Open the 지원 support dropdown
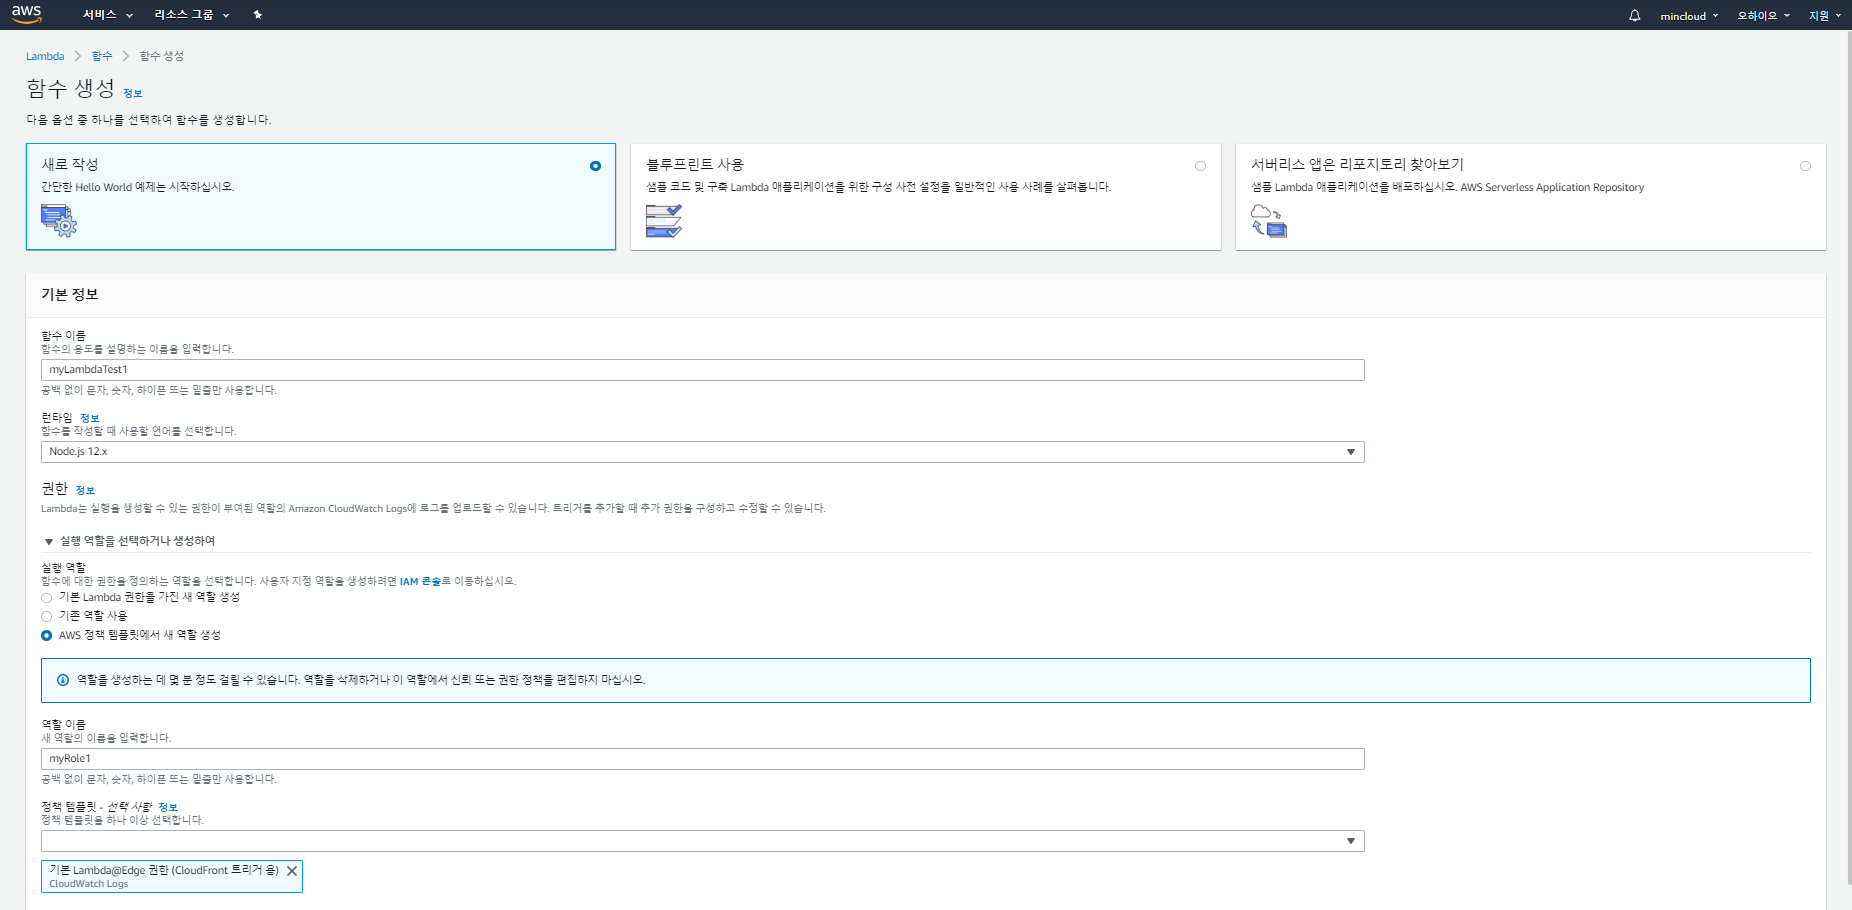 [1825, 16]
